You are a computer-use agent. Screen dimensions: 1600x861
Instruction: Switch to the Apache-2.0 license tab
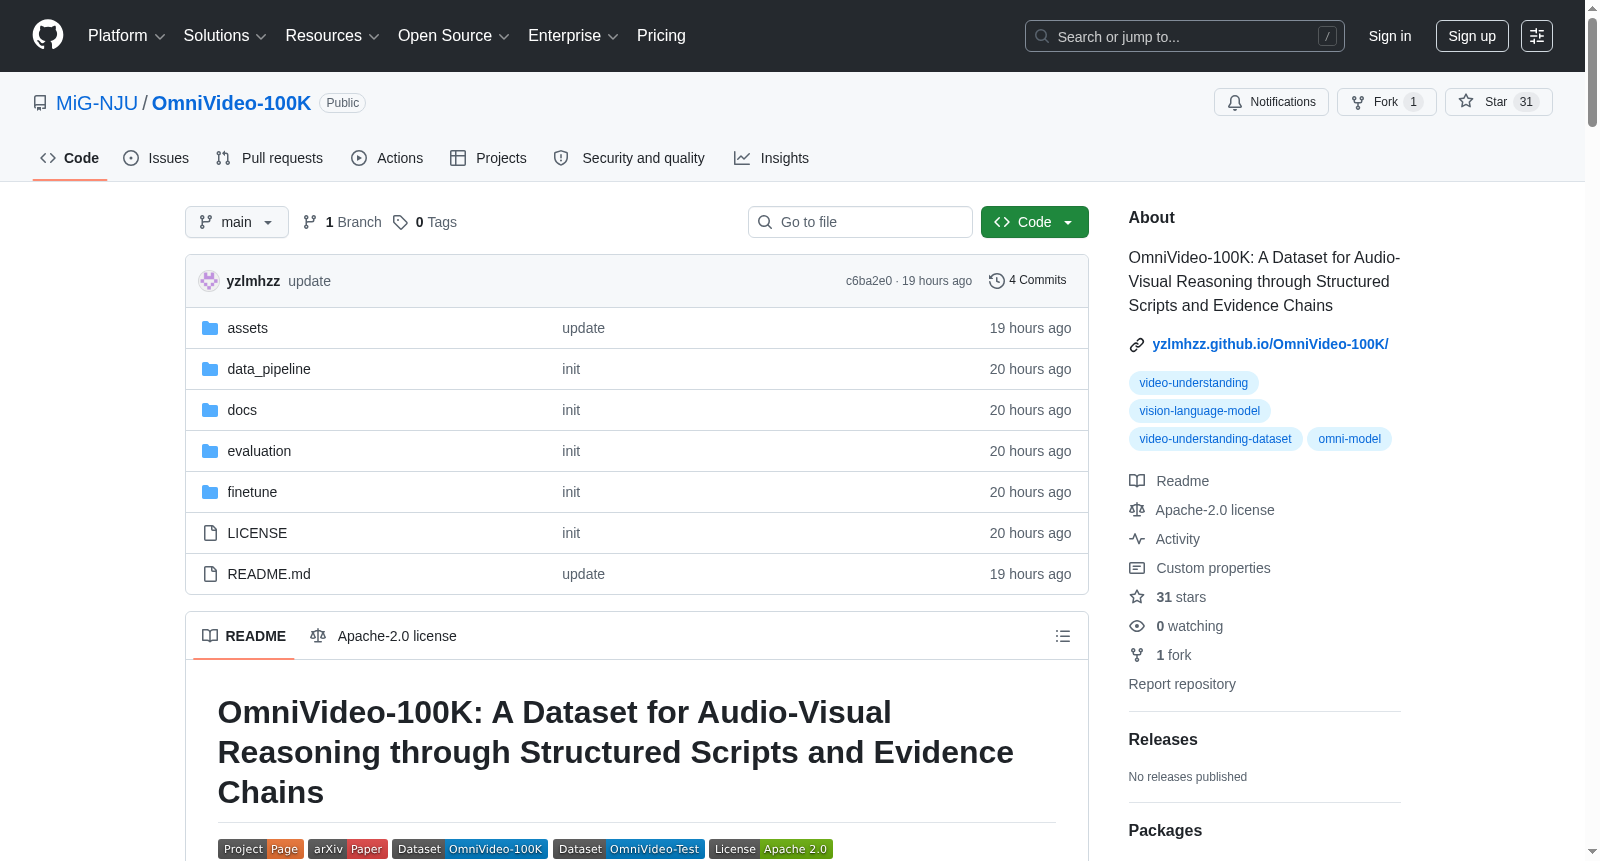coord(383,636)
